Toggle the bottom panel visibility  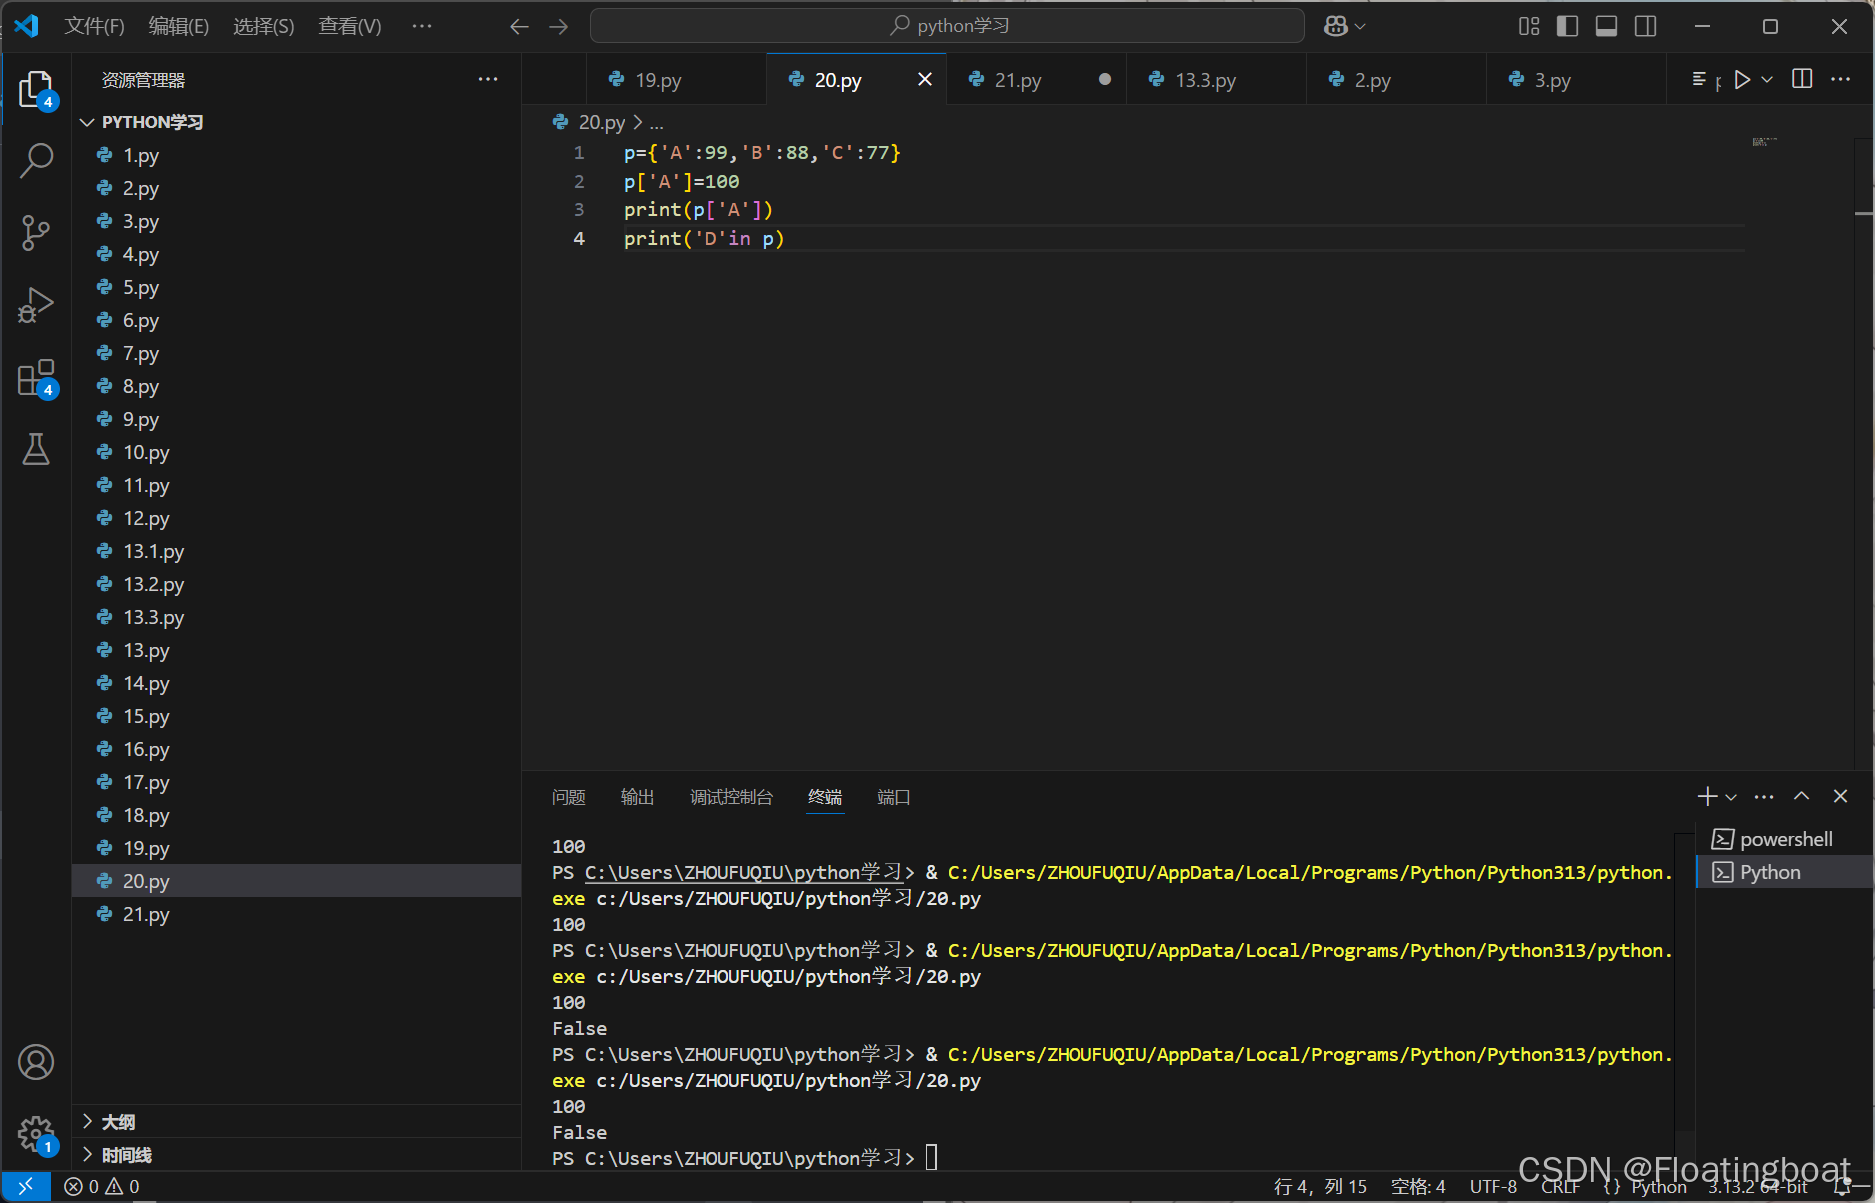click(x=1606, y=26)
